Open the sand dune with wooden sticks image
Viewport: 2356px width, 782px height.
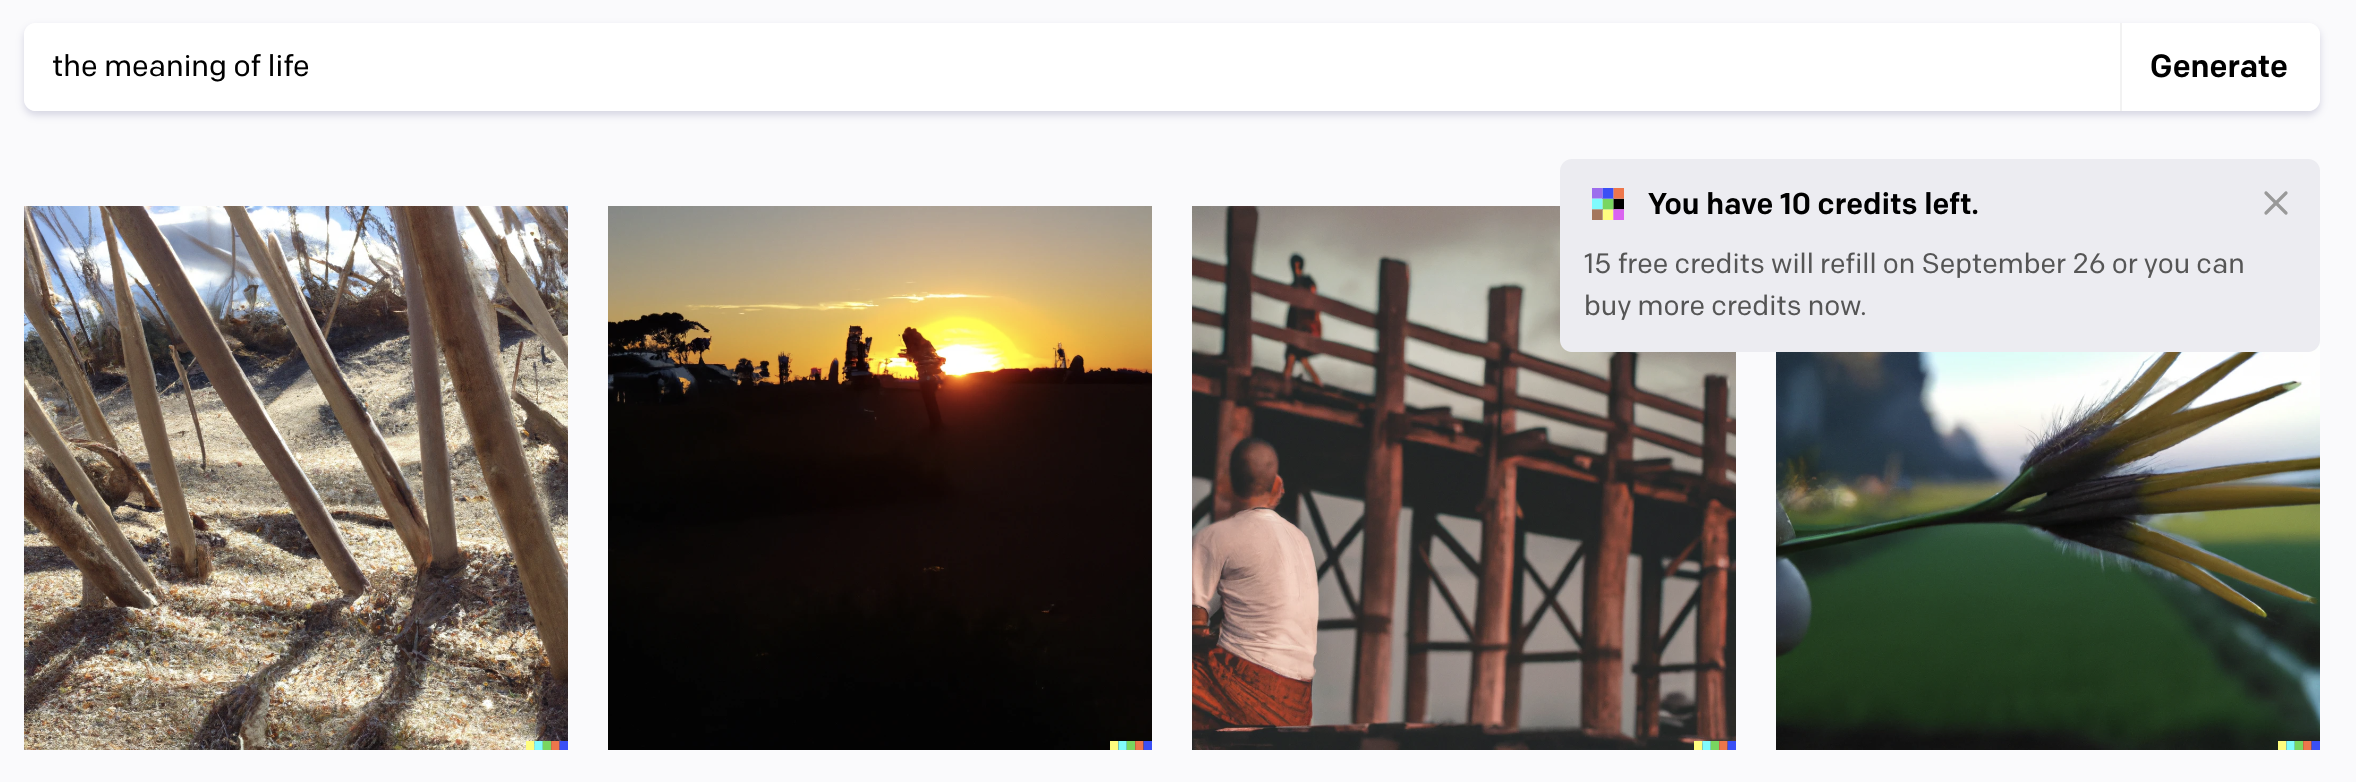coord(296,478)
